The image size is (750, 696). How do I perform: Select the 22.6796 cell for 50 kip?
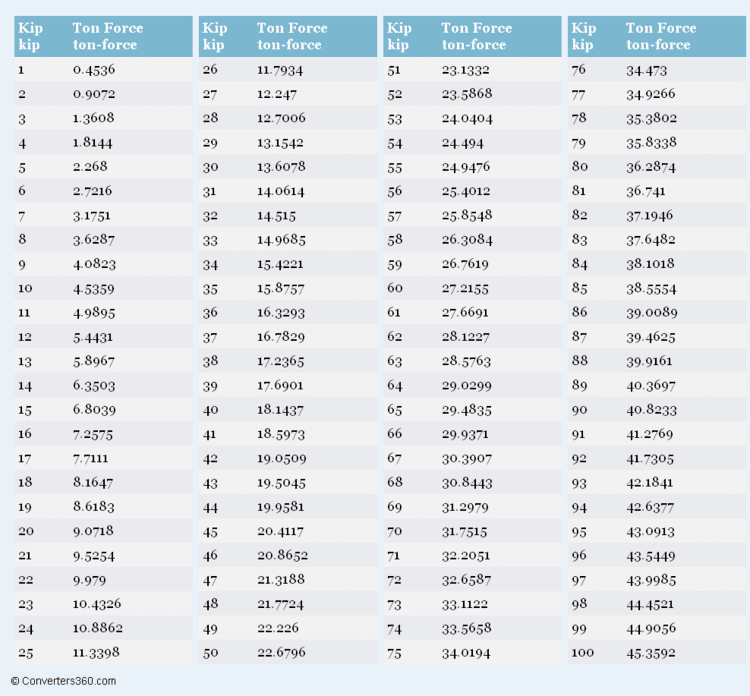pyautogui.click(x=283, y=653)
